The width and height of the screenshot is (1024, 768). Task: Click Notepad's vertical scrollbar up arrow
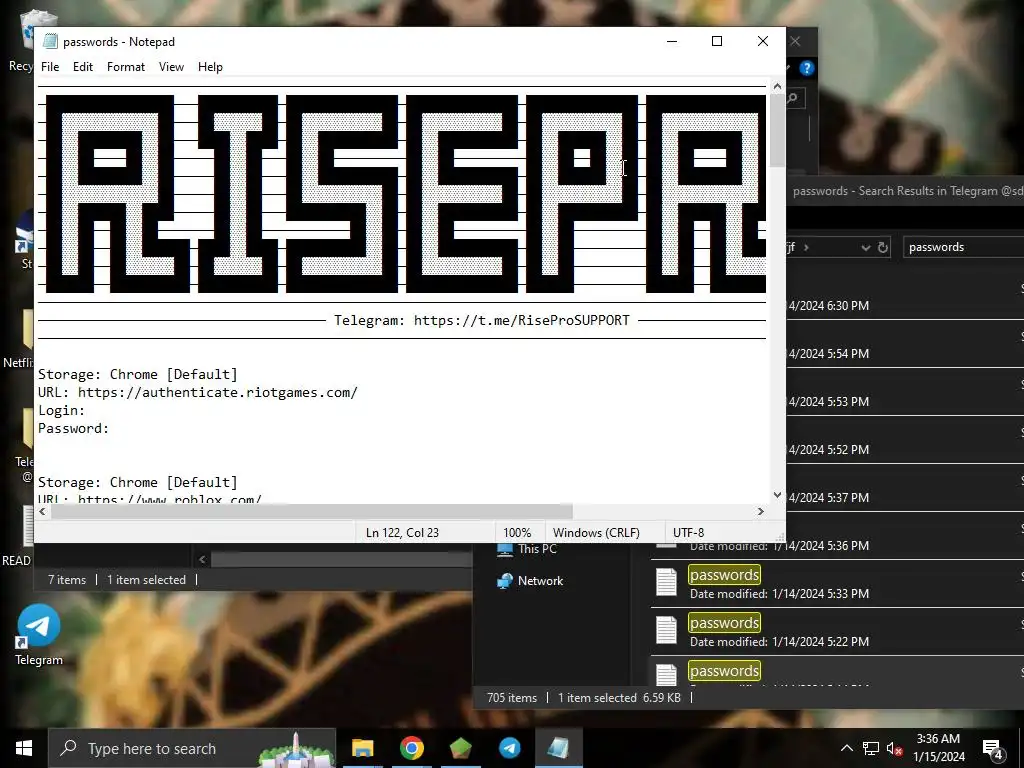click(777, 86)
